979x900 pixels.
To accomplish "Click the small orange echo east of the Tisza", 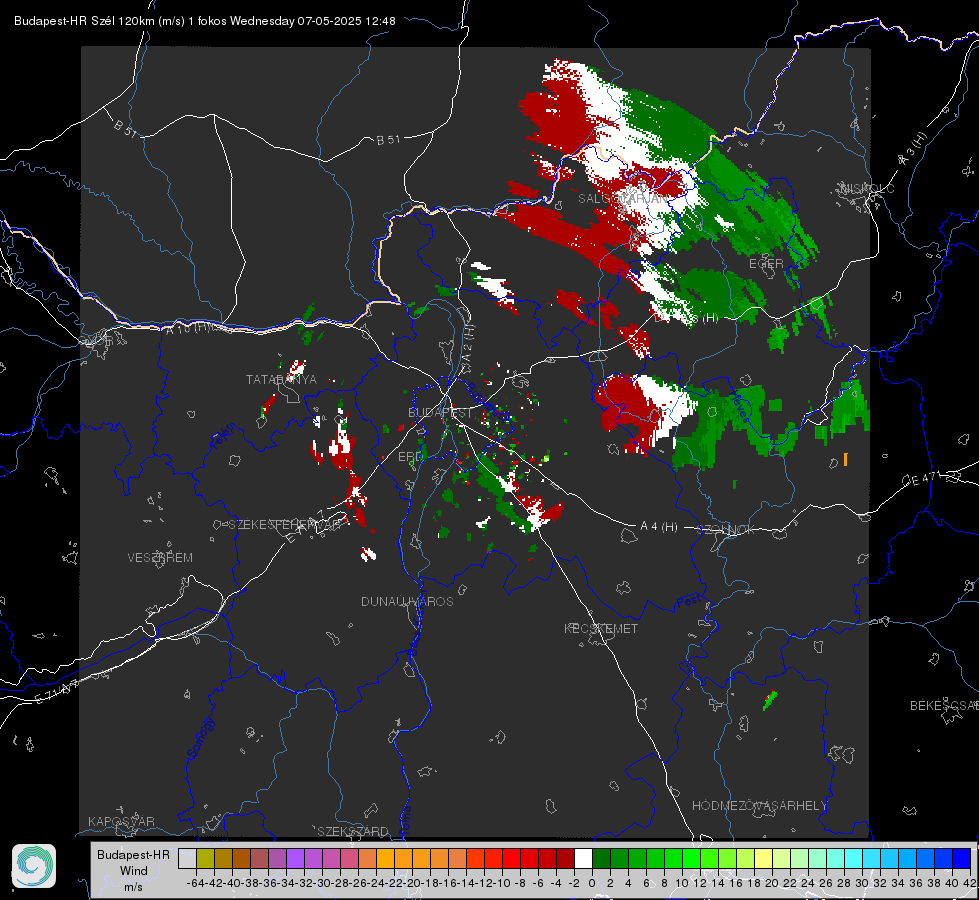I will pos(845,460).
